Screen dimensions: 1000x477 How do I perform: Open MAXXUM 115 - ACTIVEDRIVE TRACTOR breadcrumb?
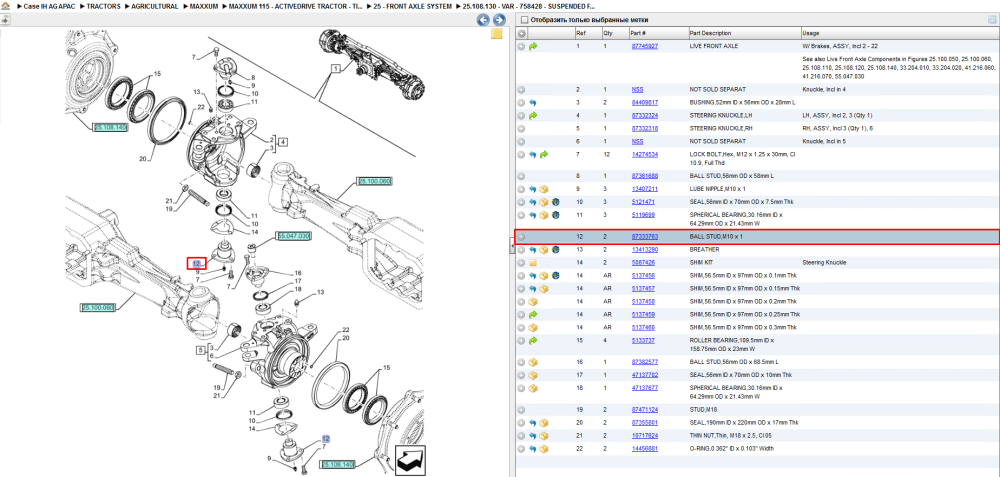tap(293, 5)
